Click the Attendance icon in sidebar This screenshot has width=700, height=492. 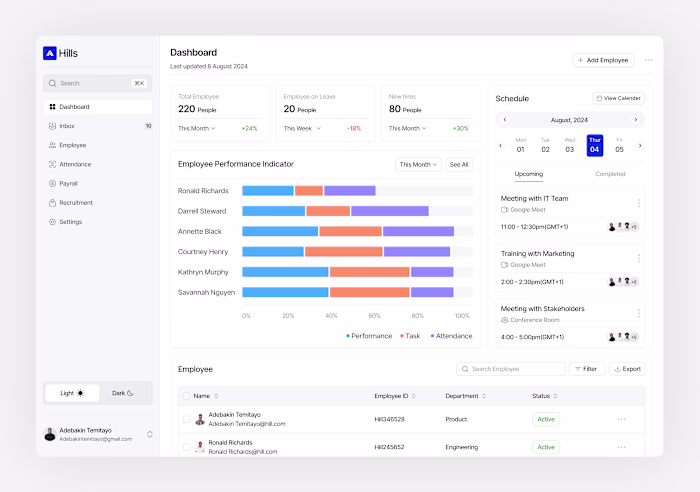coord(52,164)
